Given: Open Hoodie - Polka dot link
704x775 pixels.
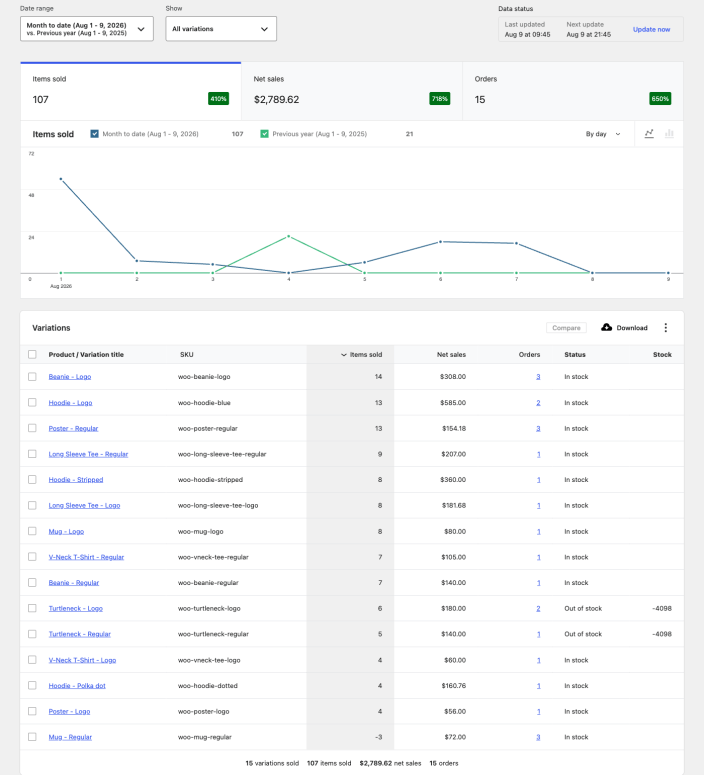Looking at the screenshot, I should click(x=77, y=685).
